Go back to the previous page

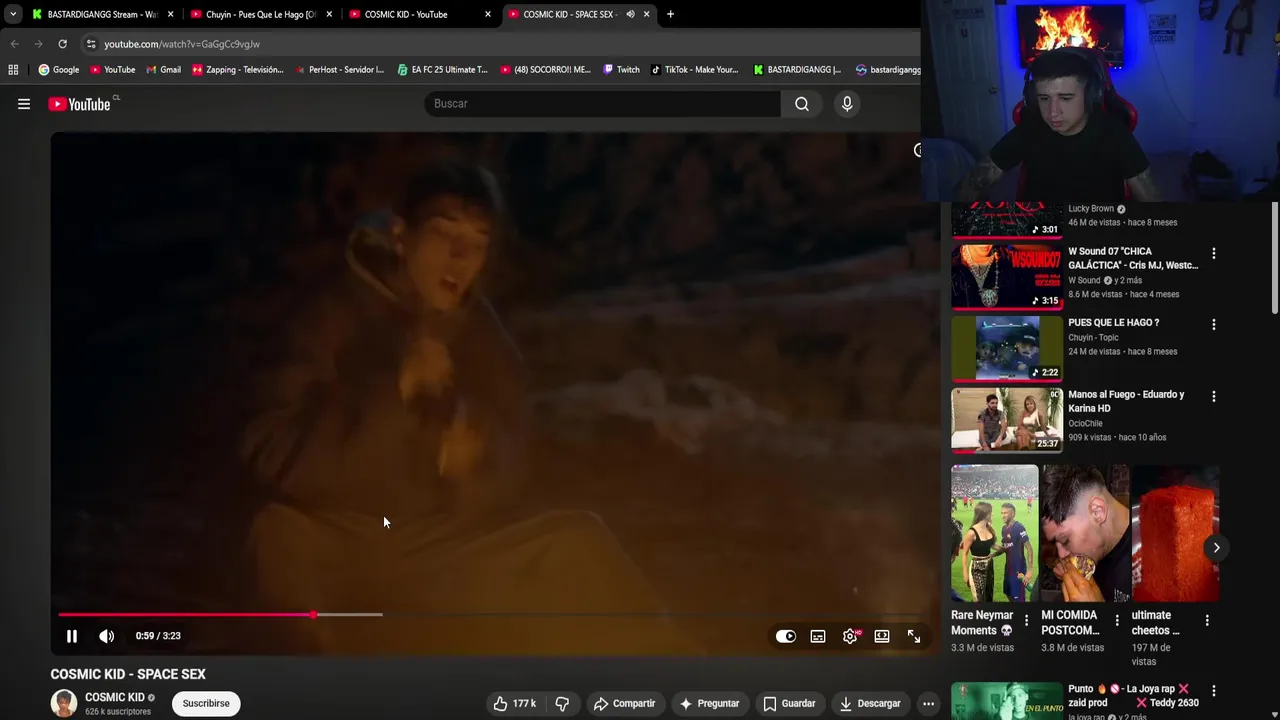click(x=14, y=44)
